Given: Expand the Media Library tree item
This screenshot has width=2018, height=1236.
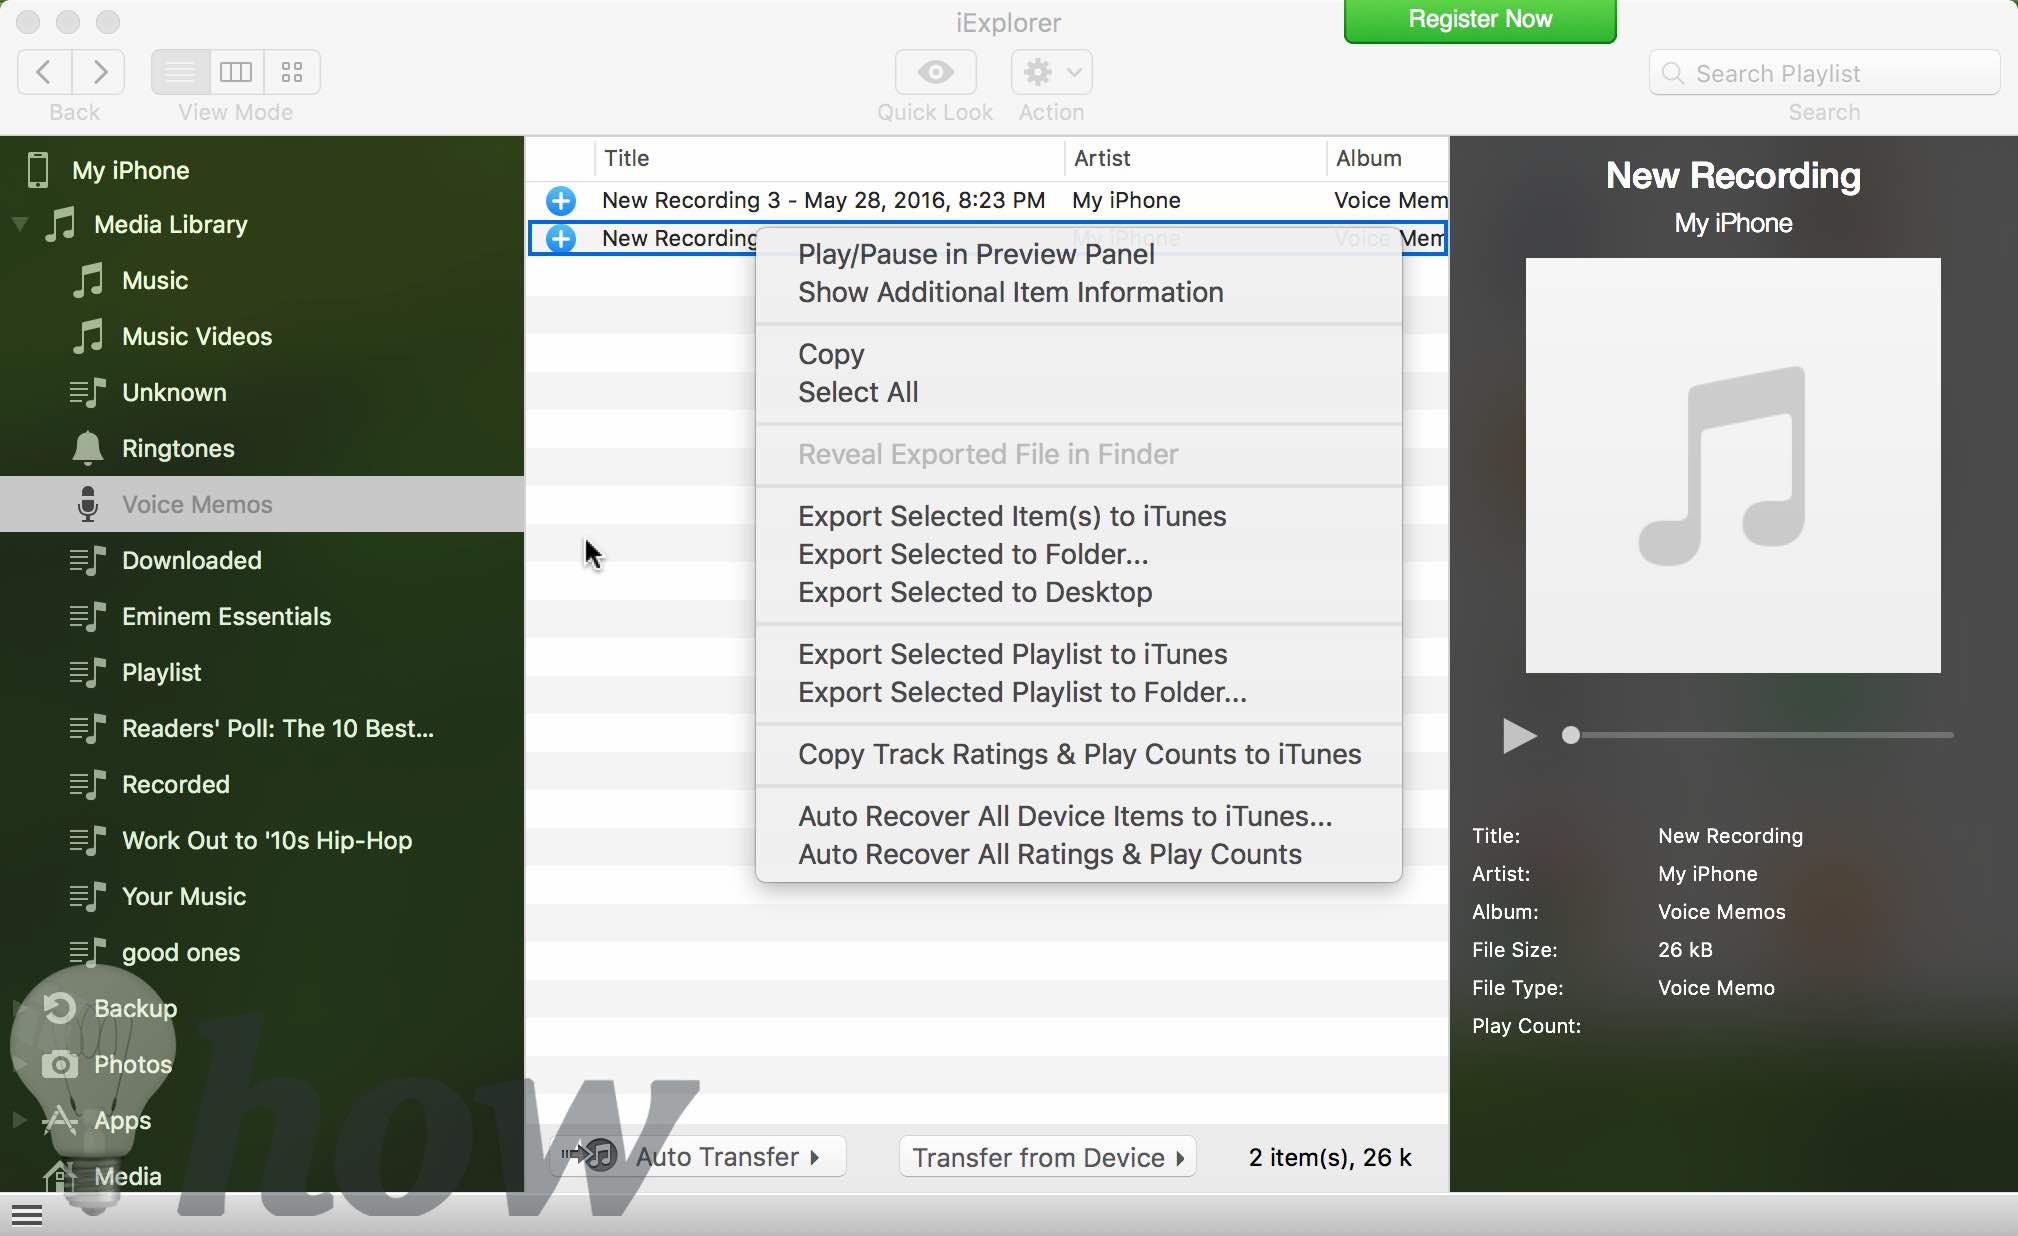Looking at the screenshot, I should 20,224.
